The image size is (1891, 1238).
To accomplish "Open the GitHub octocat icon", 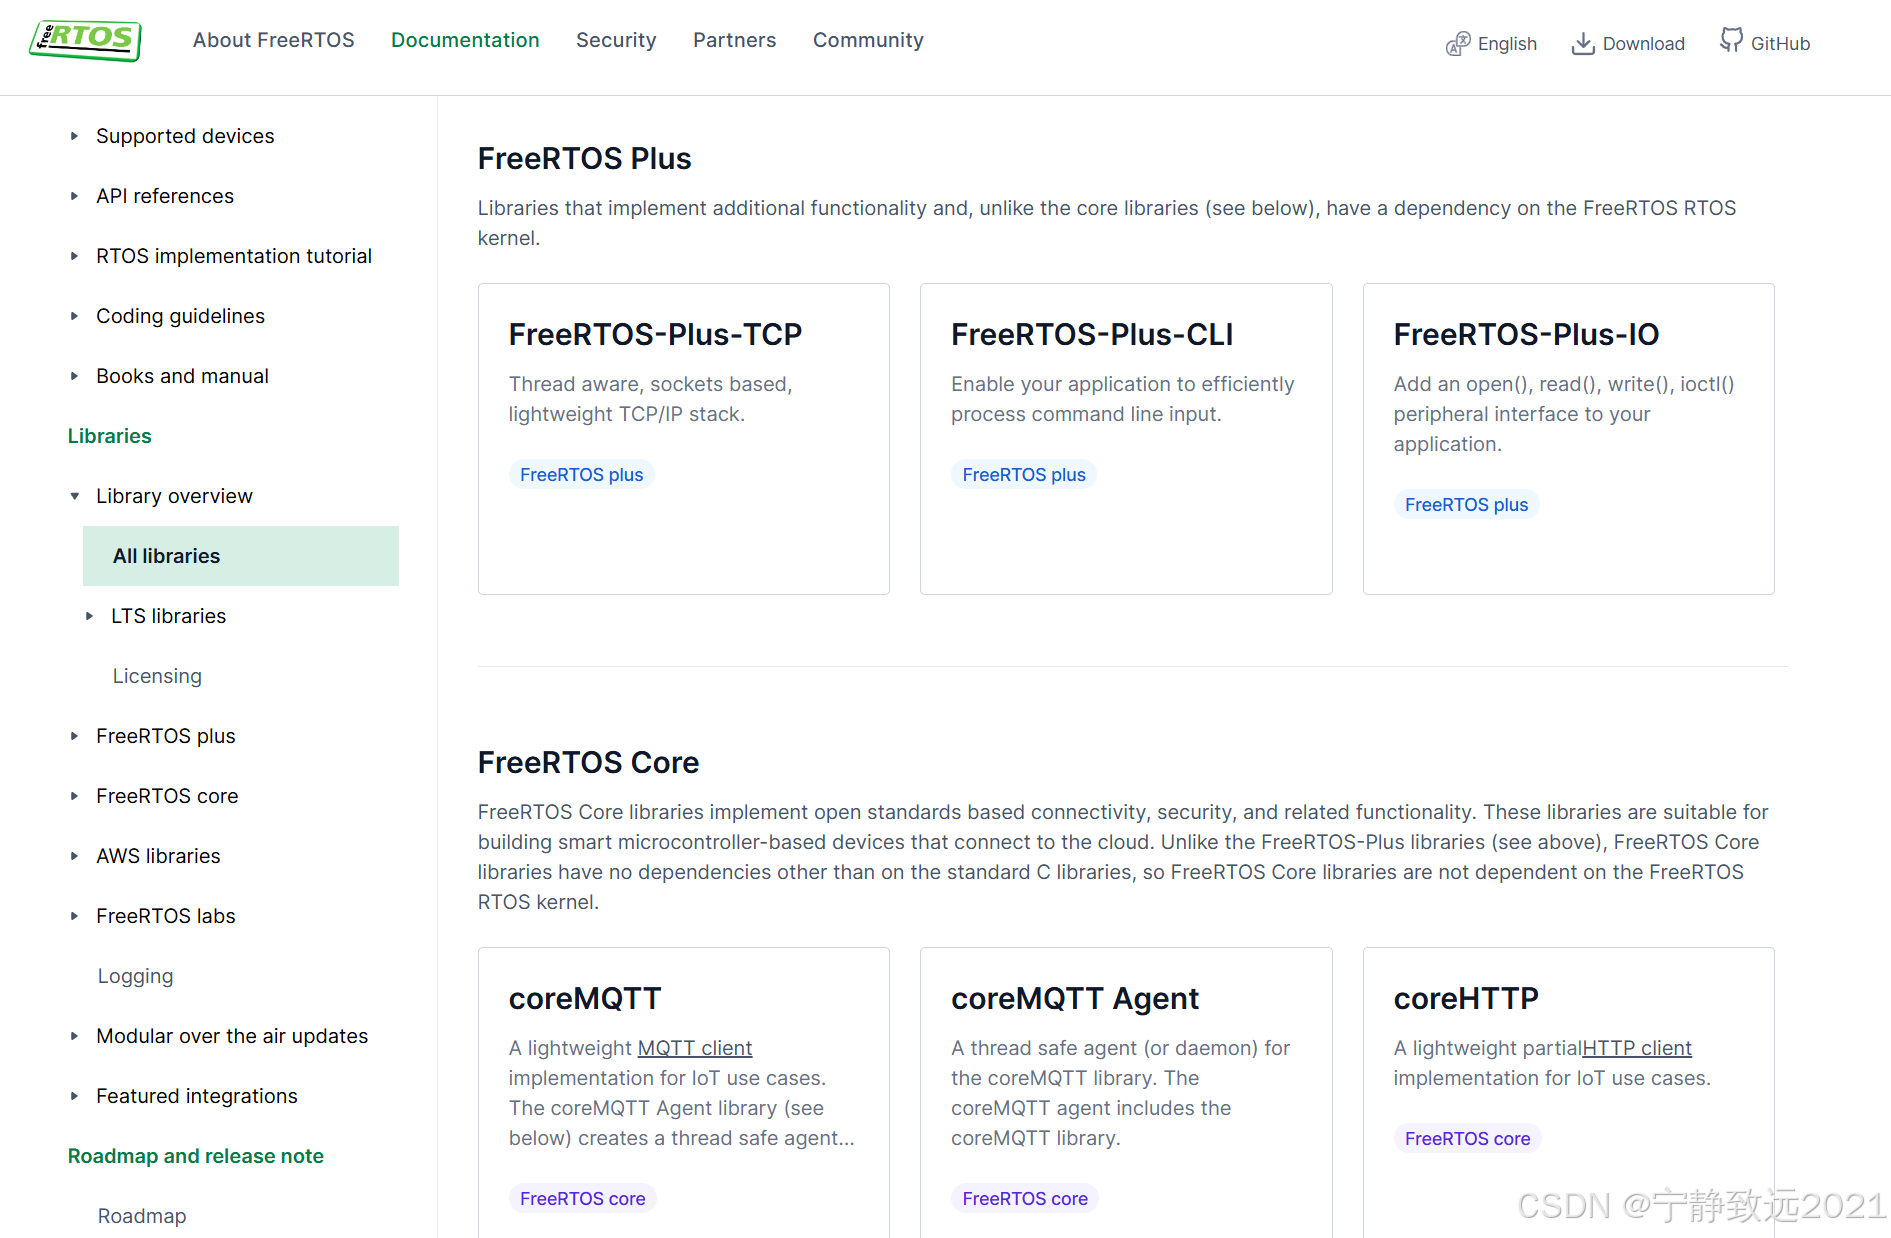I will [1731, 40].
